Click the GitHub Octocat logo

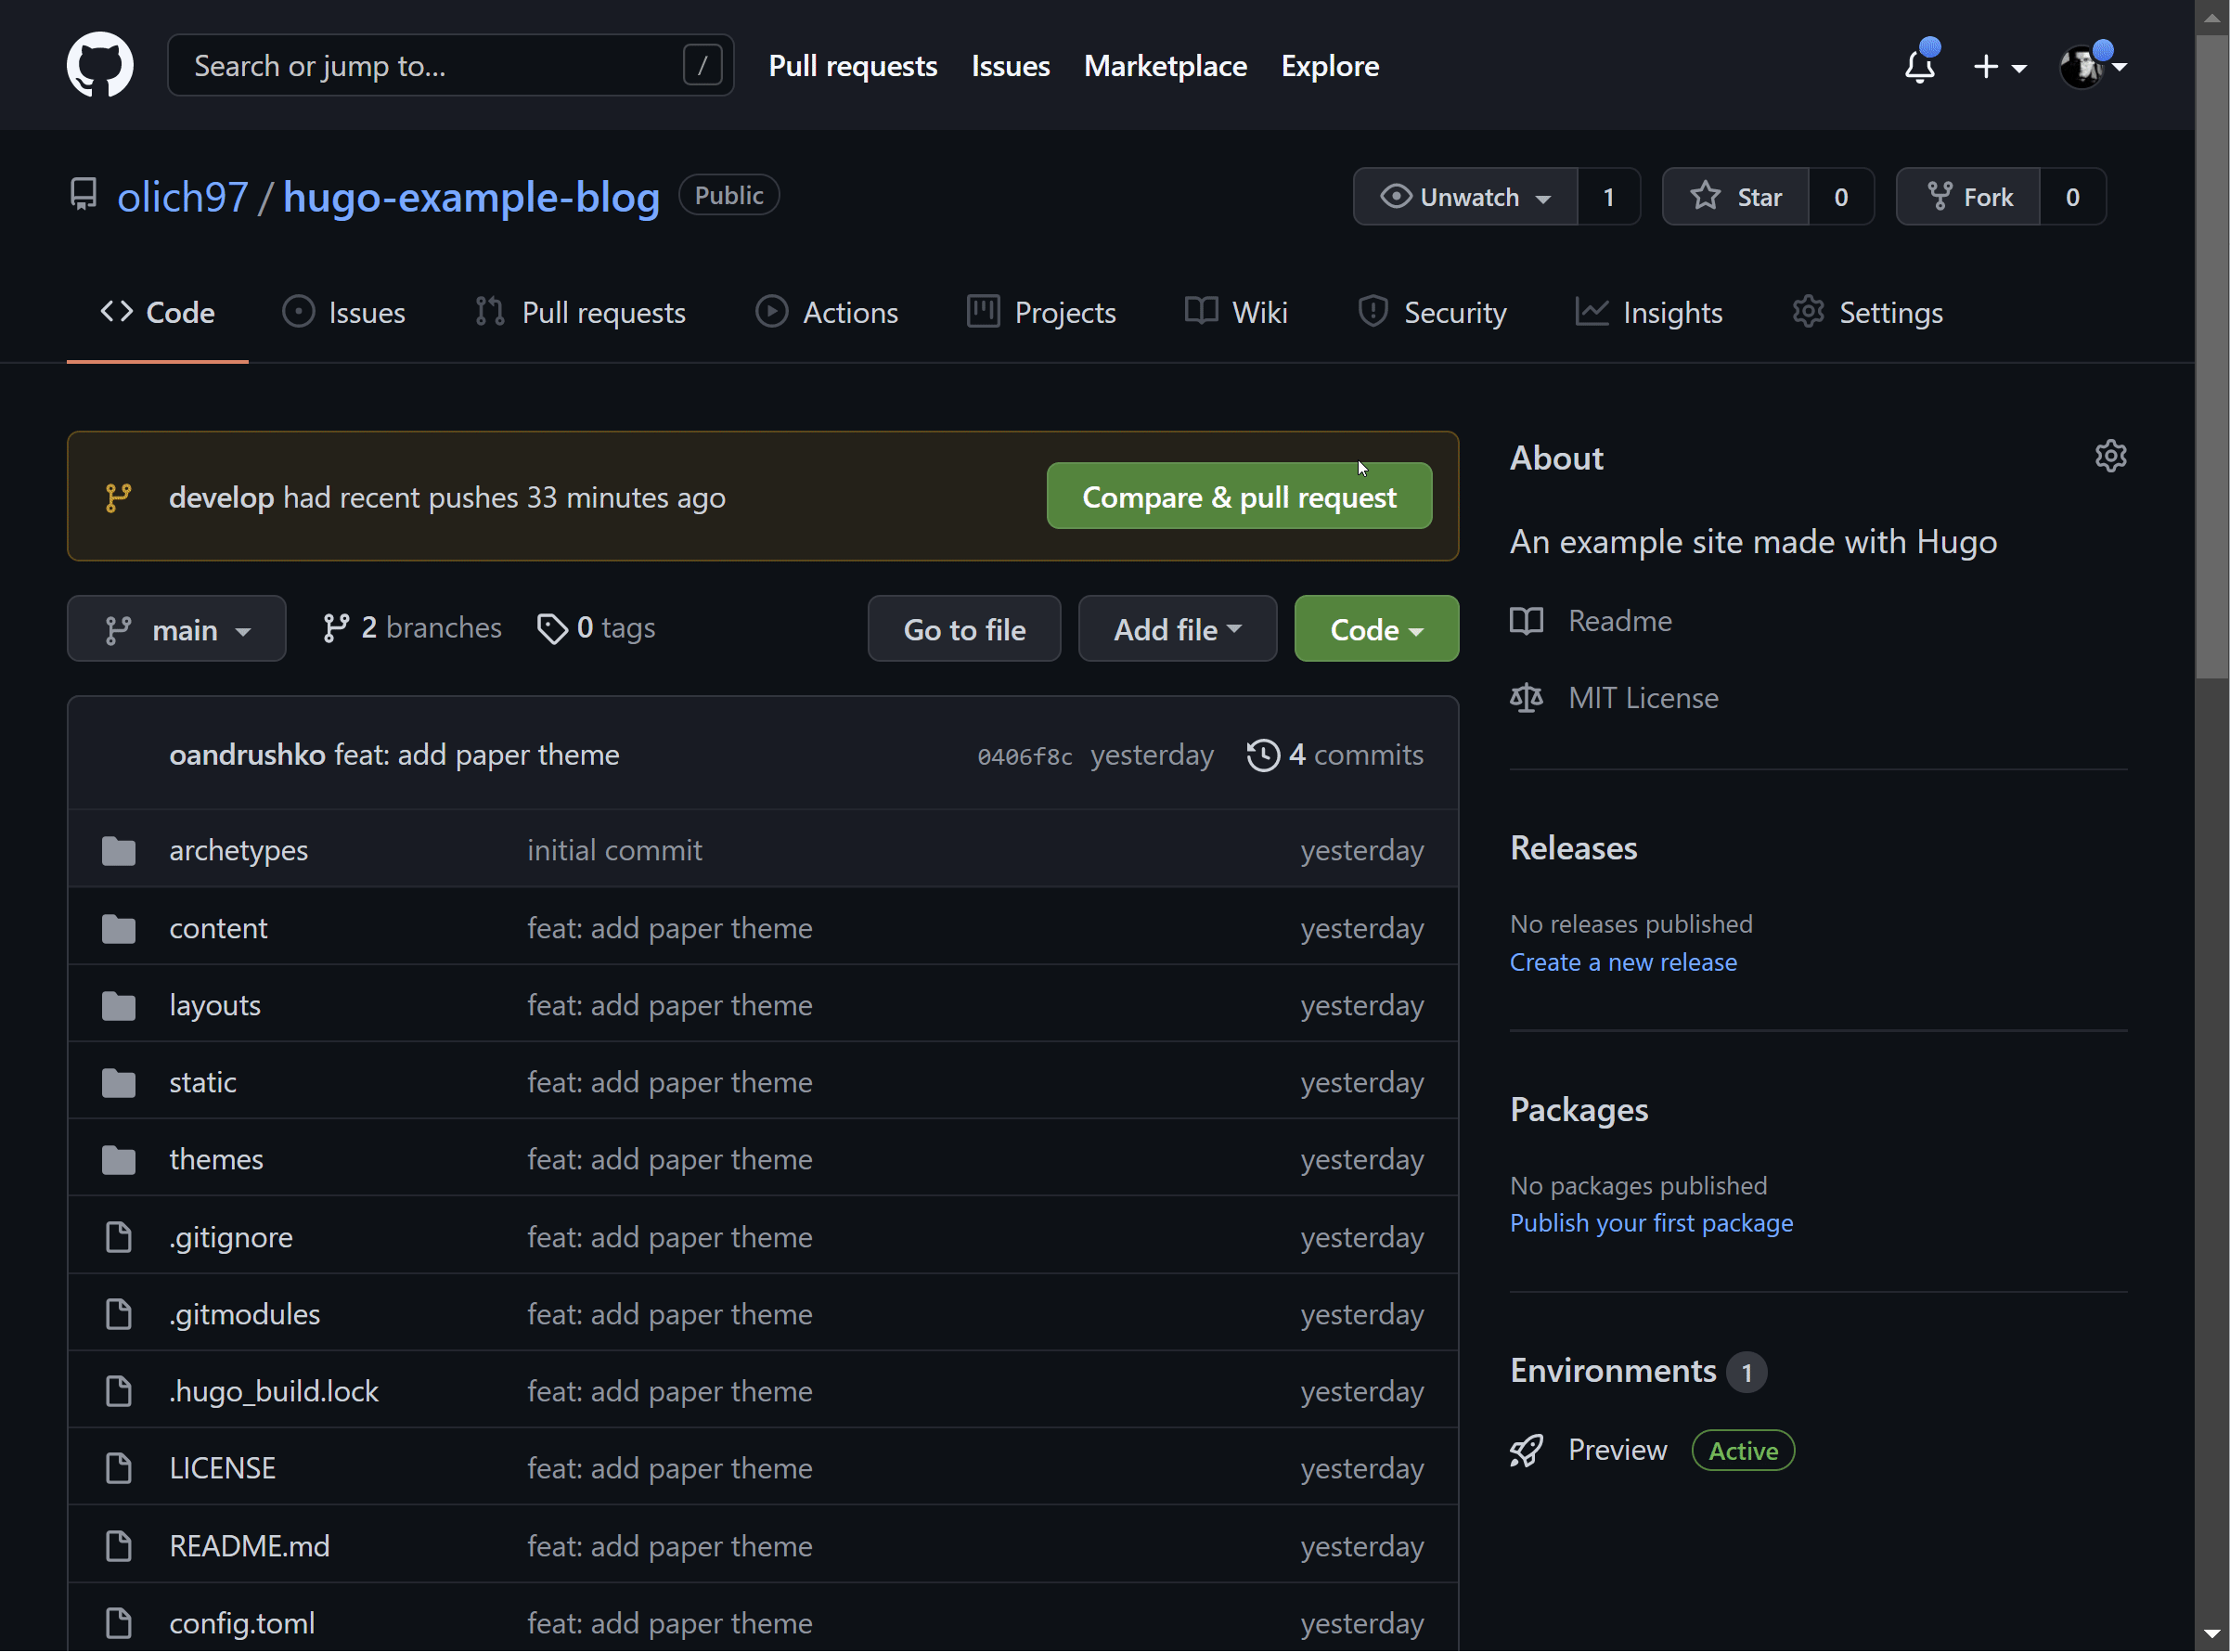click(100, 65)
